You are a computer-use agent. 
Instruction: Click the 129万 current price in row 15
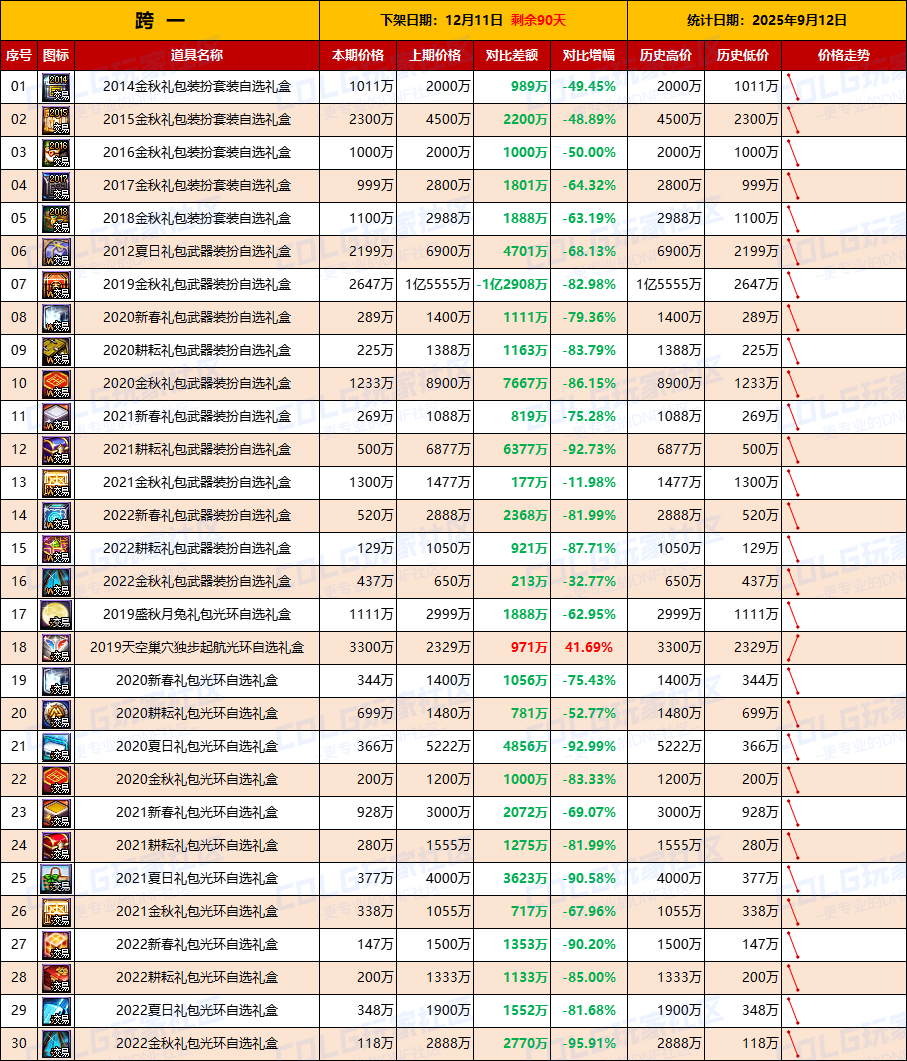pos(358,549)
